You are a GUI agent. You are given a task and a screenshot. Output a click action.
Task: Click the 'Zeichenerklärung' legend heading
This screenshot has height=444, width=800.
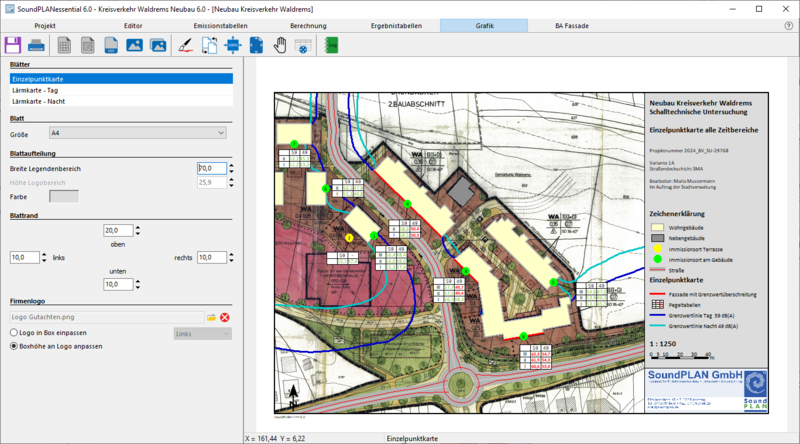(677, 214)
